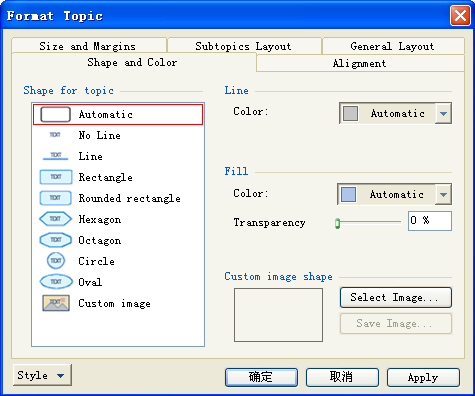Open the Shape and Color tab
Viewport: 475px width, 396px height.
click(133, 62)
